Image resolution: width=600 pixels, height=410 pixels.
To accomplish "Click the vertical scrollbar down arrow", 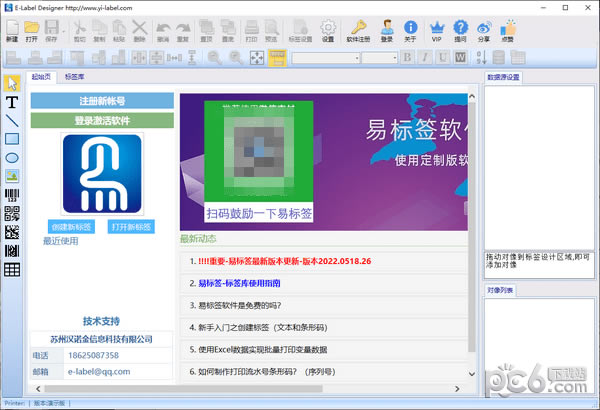I will click(x=471, y=374).
